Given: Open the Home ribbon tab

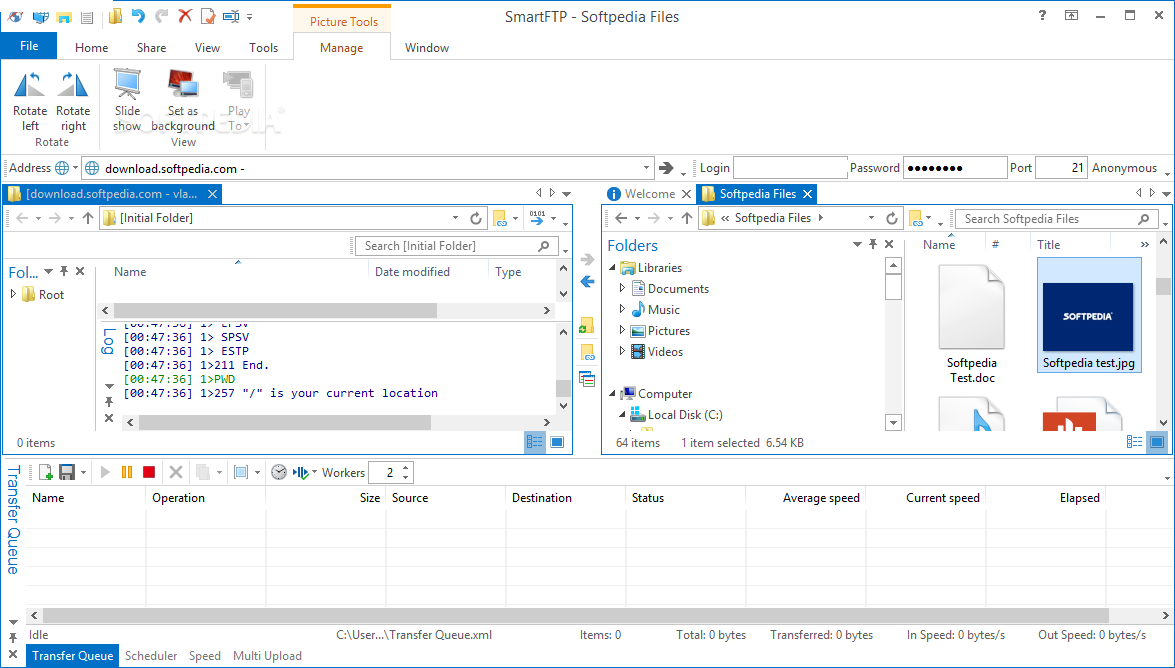Looking at the screenshot, I should 91,47.
